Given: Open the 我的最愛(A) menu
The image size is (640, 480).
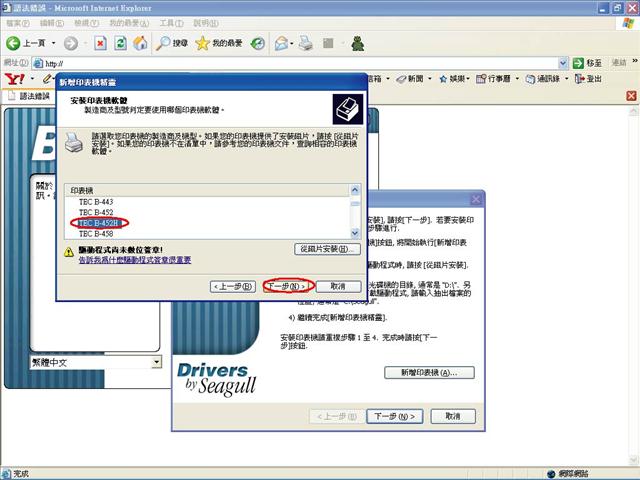Looking at the screenshot, I should 129,23.
